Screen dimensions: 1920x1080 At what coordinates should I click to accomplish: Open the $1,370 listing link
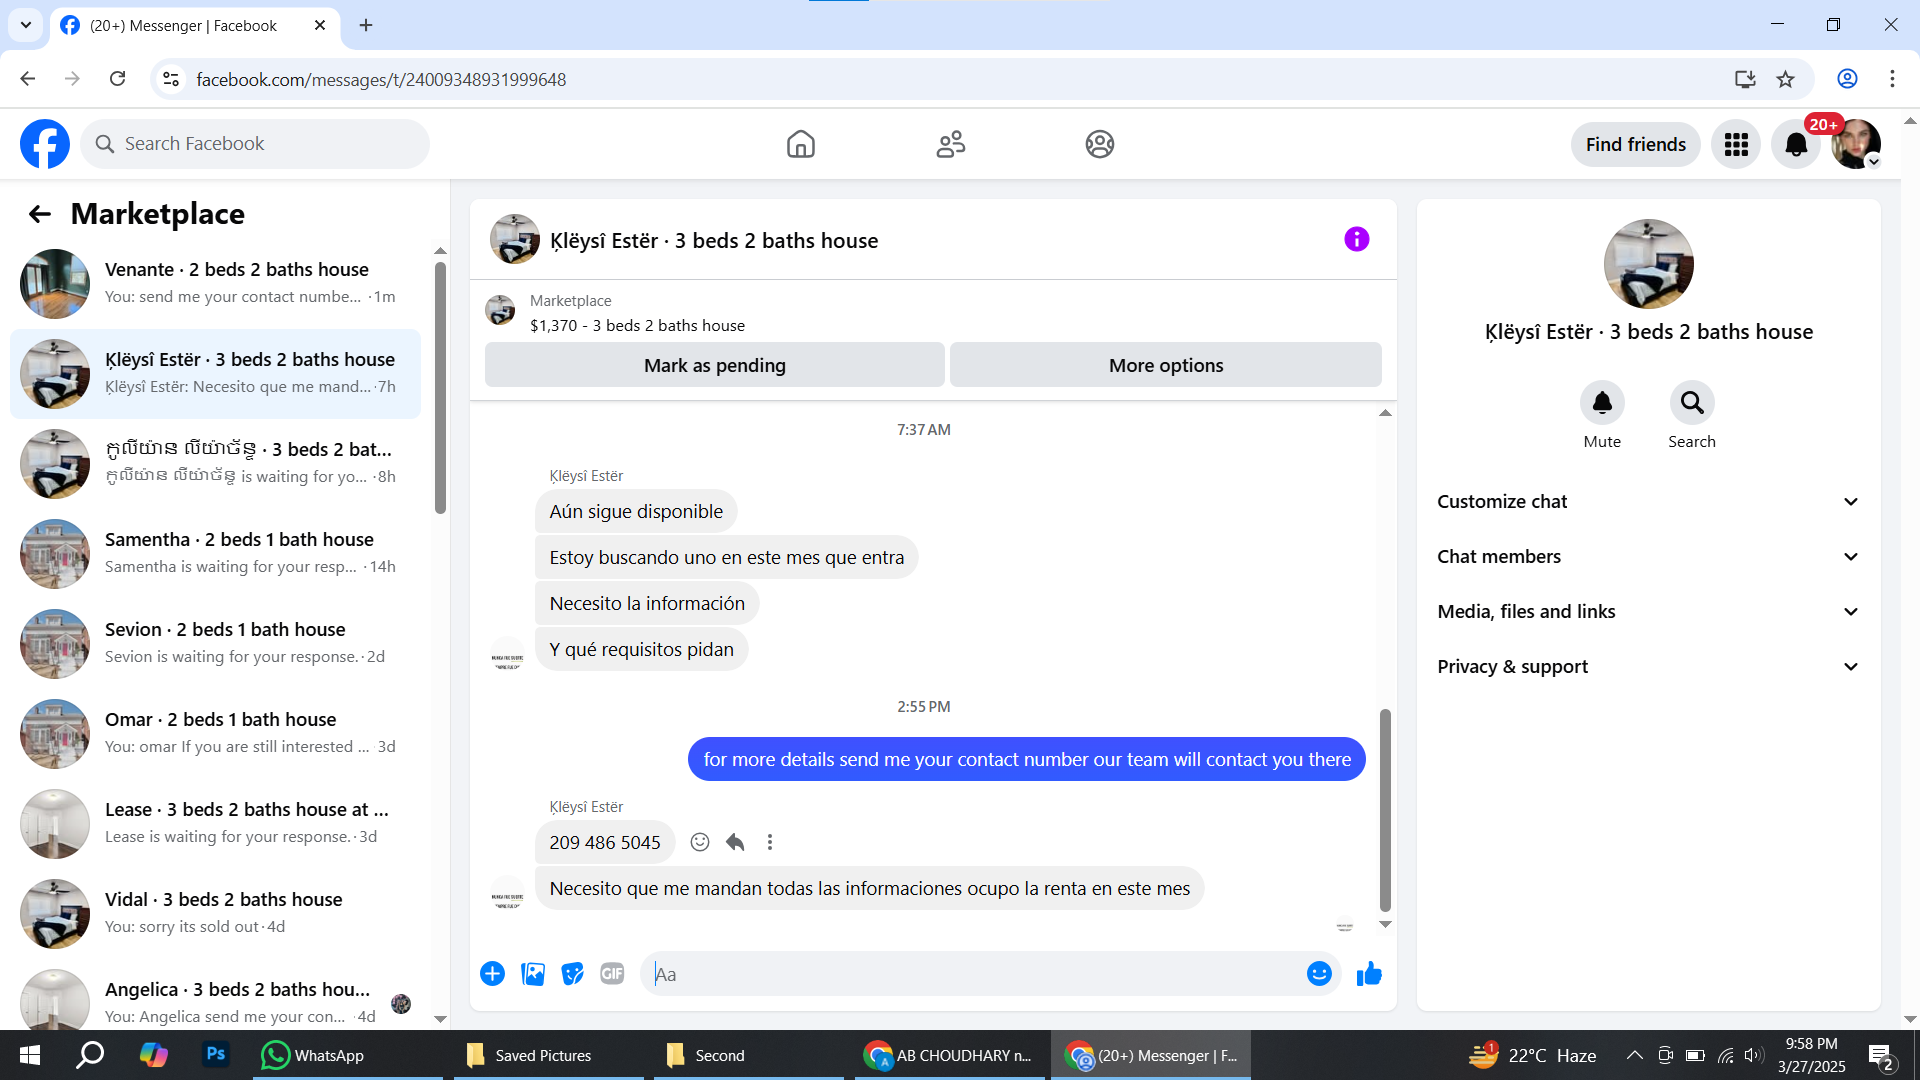637,326
